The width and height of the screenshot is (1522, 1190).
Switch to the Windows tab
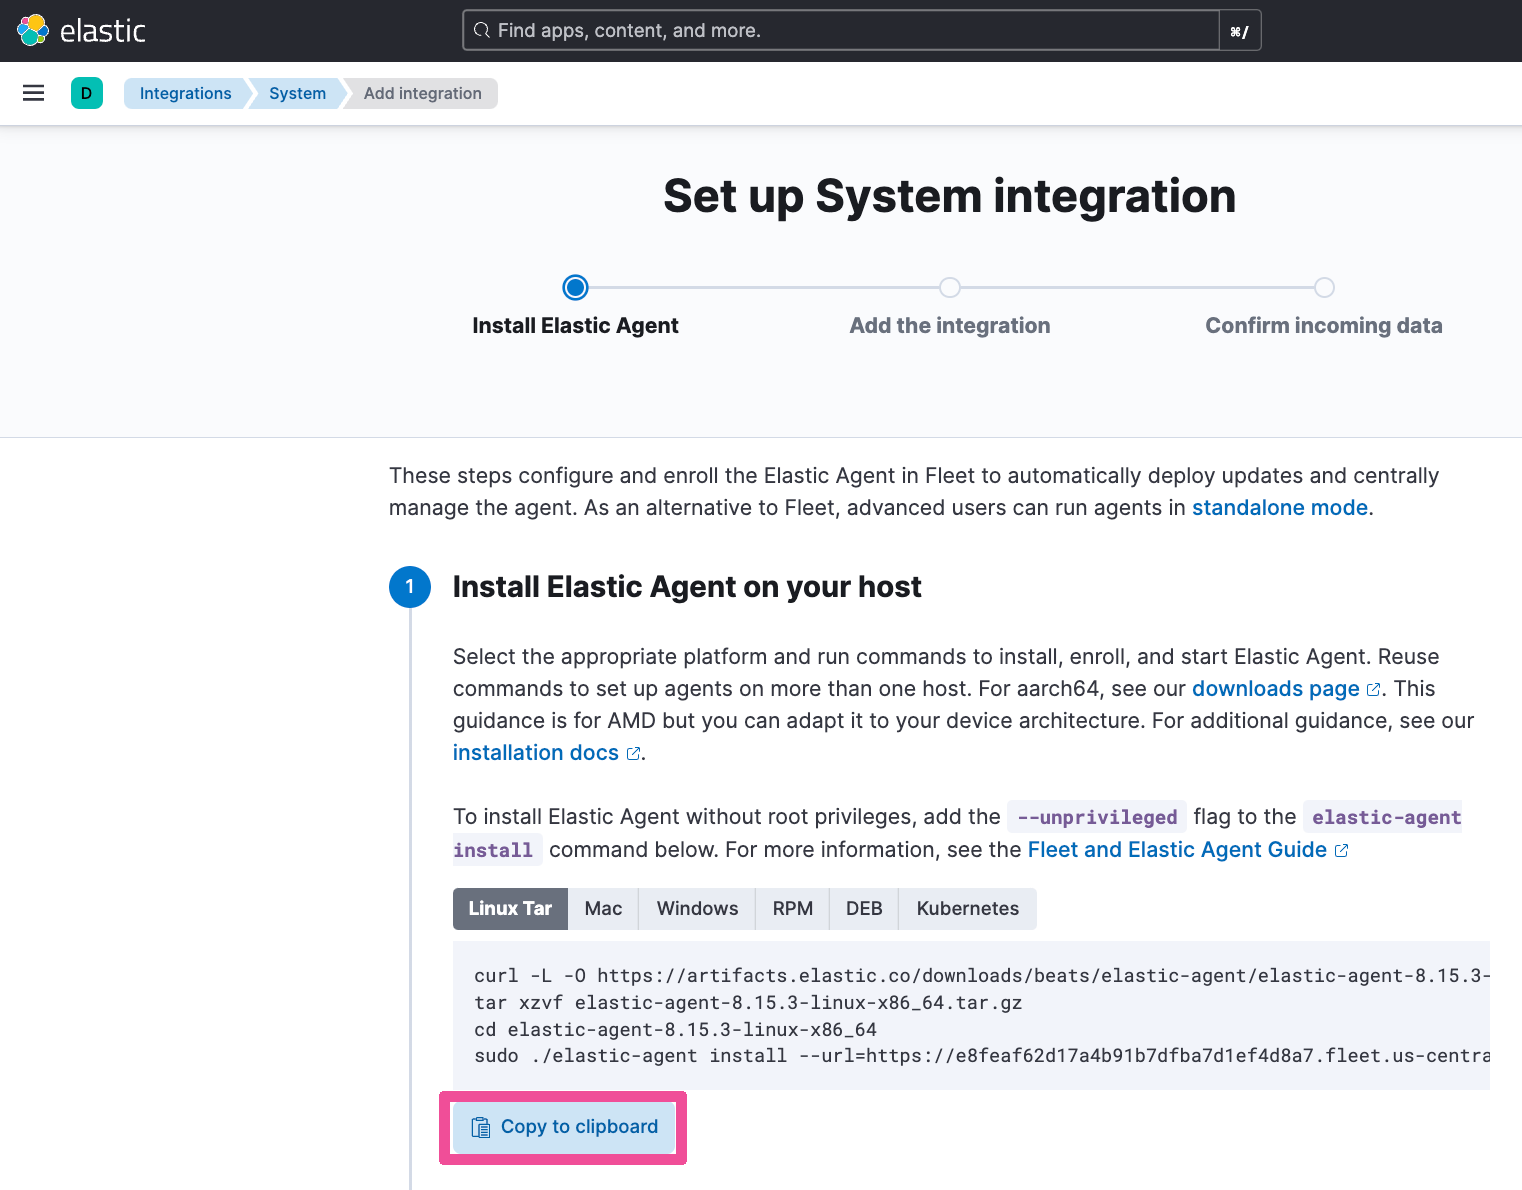click(697, 909)
